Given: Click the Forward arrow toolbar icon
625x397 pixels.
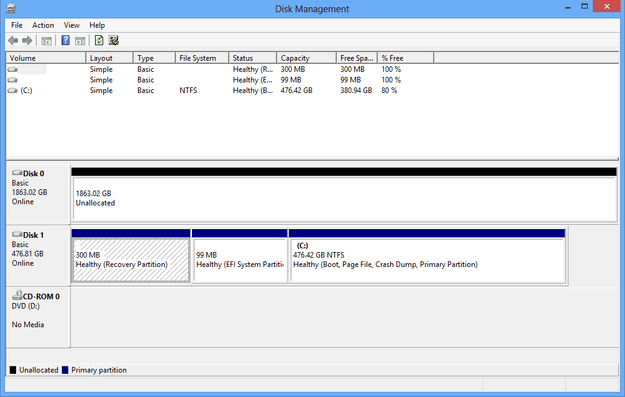Looking at the screenshot, I should point(27,41).
